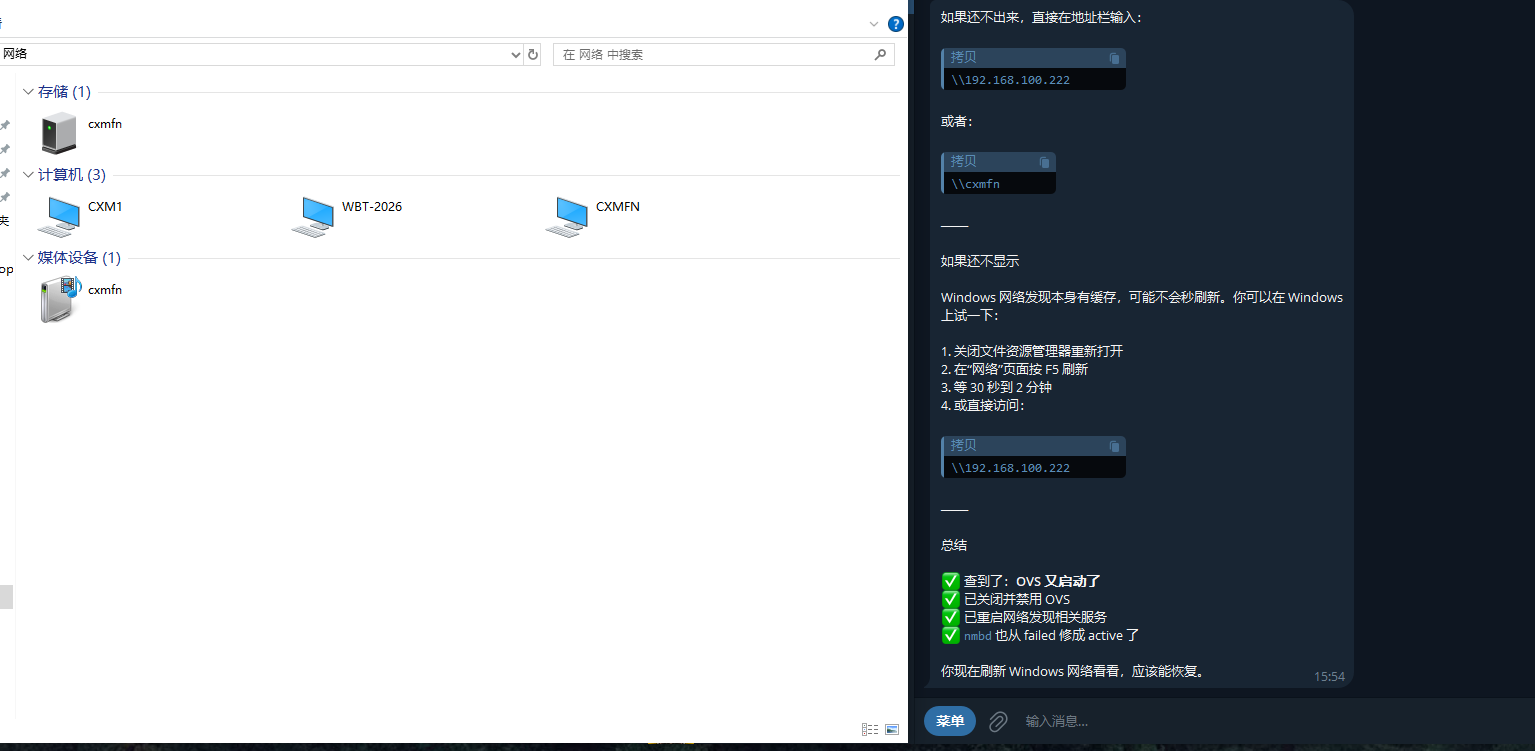Collapse the 媒体设备 (1) group
The width and height of the screenshot is (1535, 751).
[x=28, y=258]
